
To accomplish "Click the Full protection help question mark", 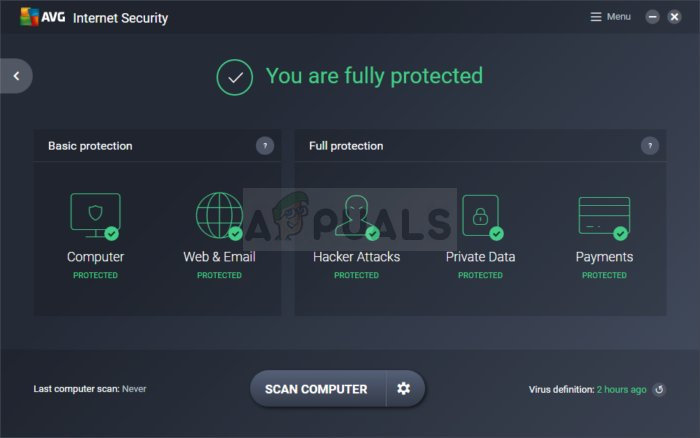I will click(650, 146).
